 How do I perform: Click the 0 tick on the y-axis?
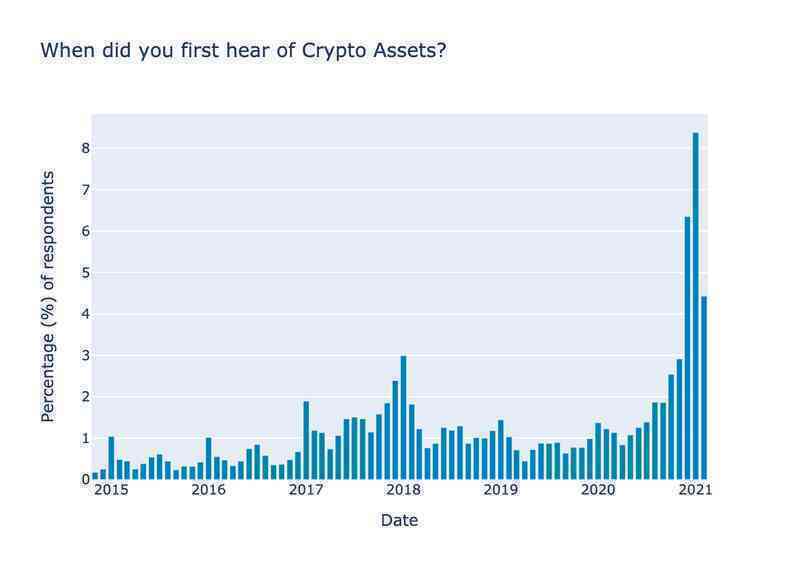(x=85, y=479)
